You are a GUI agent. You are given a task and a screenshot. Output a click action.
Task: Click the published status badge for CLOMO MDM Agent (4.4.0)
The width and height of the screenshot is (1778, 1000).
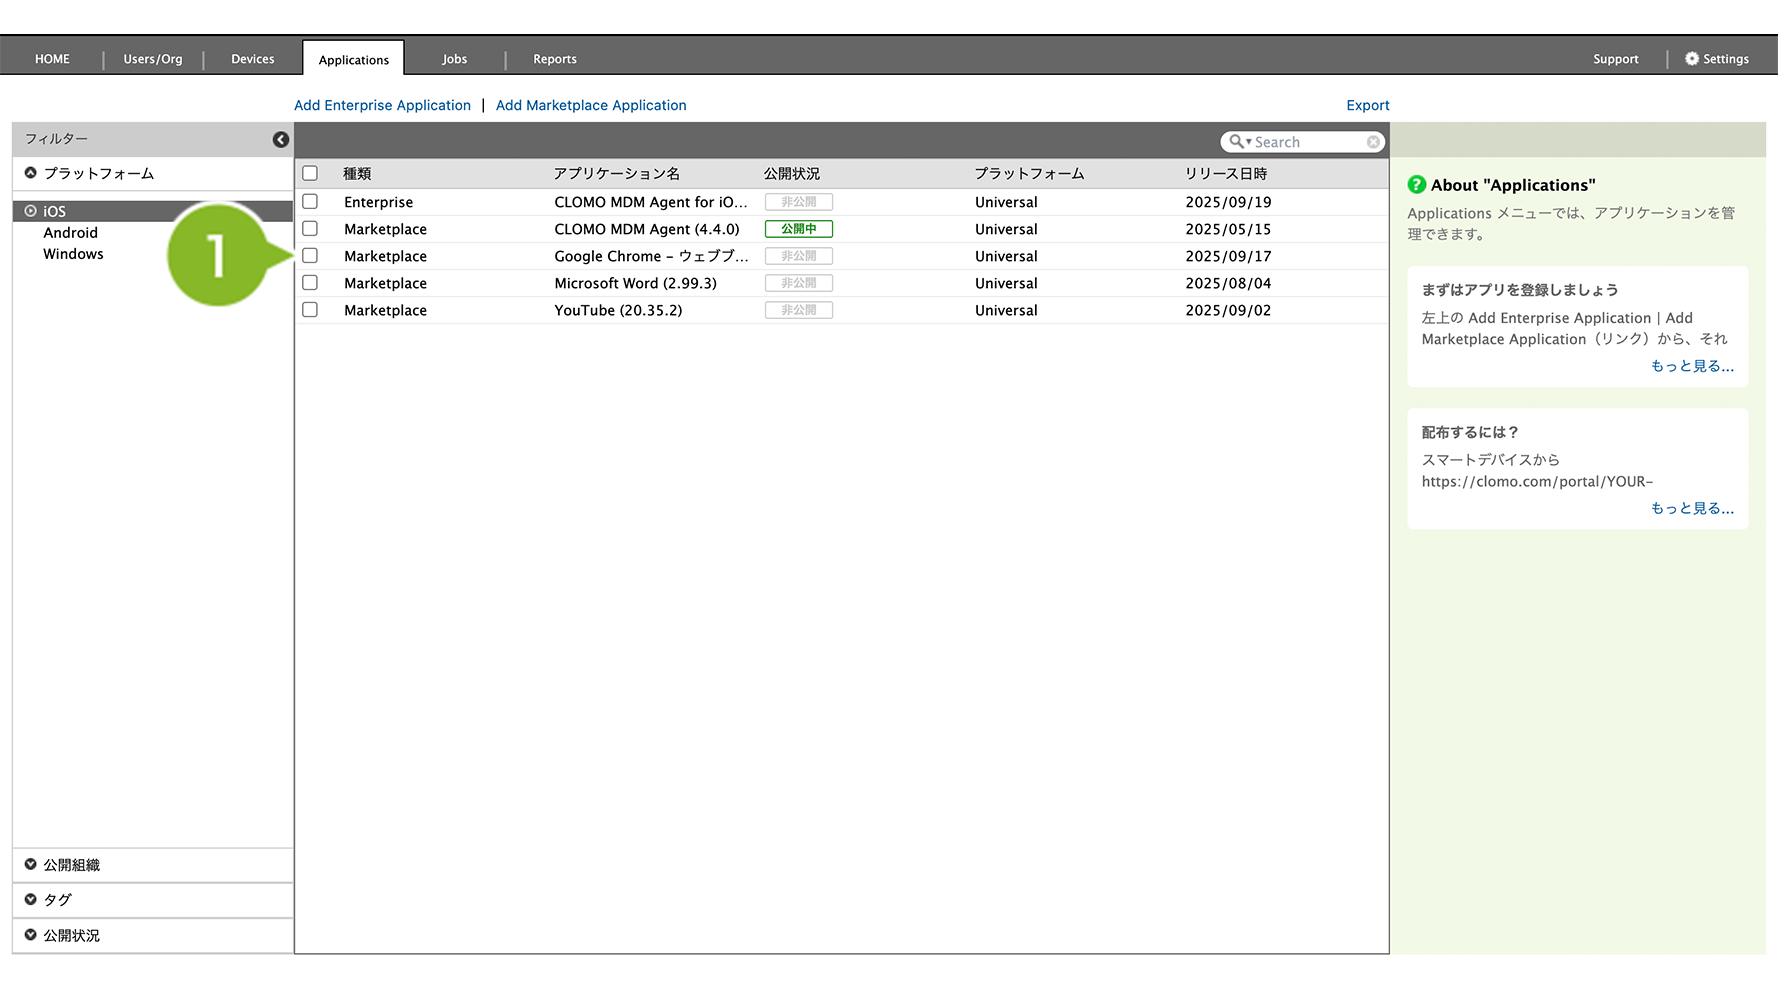[798, 229]
